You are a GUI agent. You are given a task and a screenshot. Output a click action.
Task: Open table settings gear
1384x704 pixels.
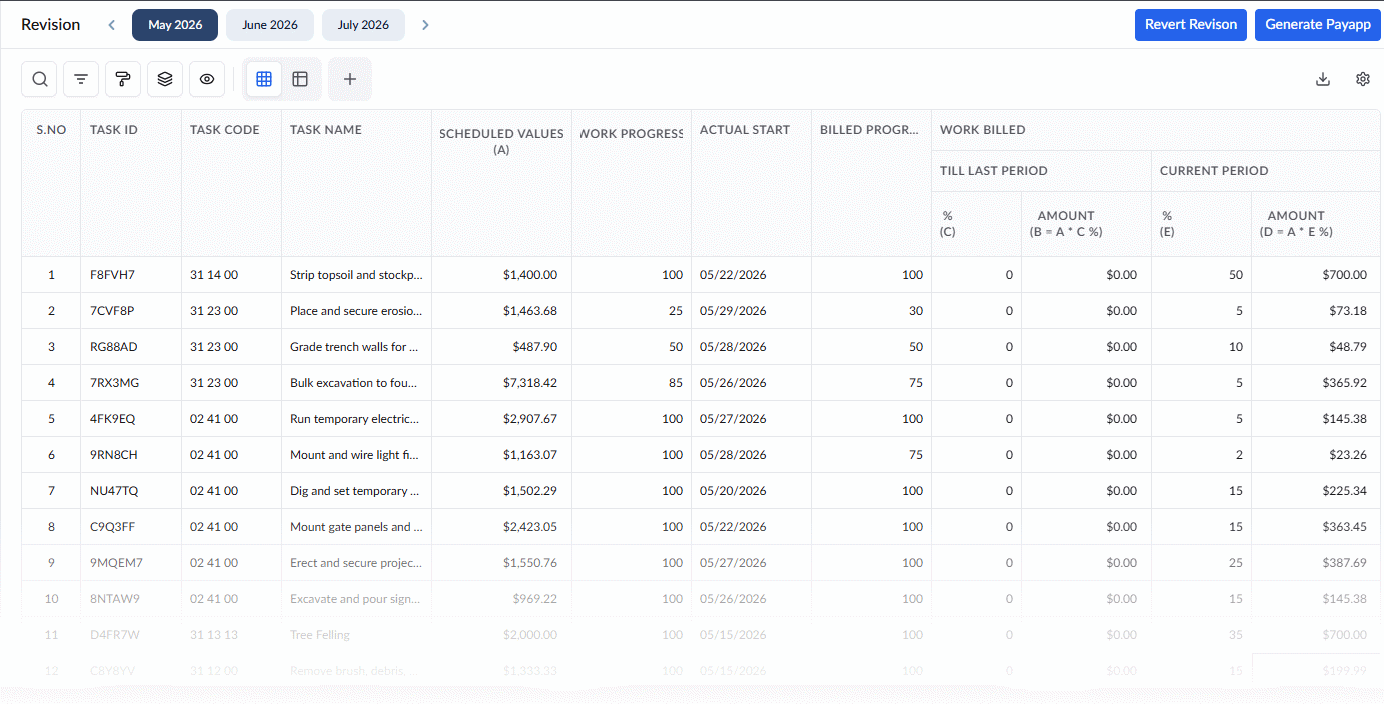tap(1362, 79)
